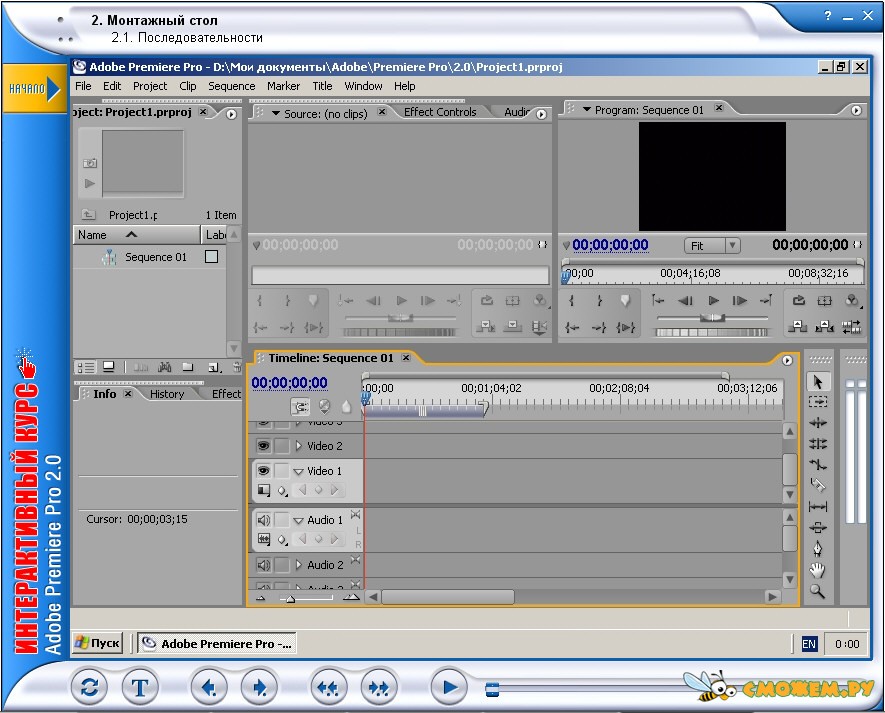Select the Pen tool
The width and height of the screenshot is (885, 713).
818,549
